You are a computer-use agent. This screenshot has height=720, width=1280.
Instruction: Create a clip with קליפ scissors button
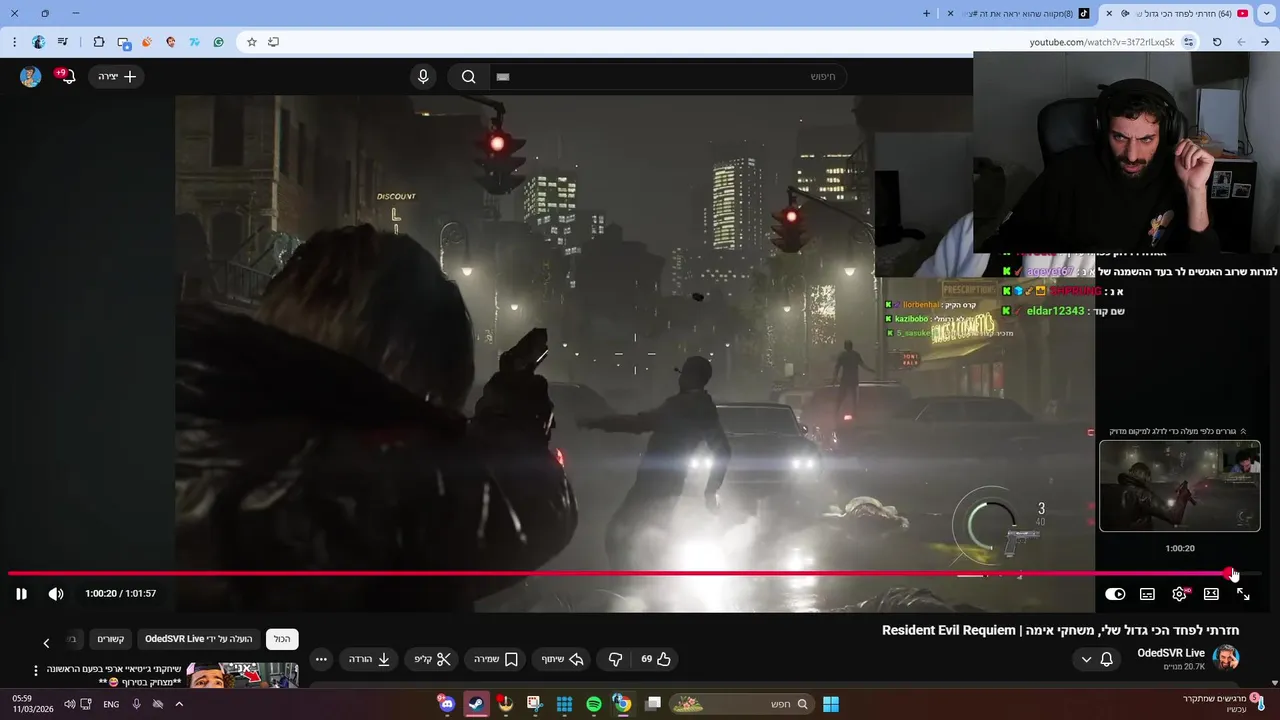(x=433, y=659)
